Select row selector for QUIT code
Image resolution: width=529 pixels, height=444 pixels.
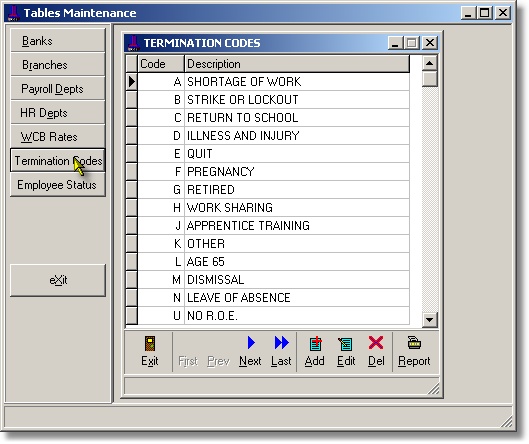pyautogui.click(x=131, y=154)
